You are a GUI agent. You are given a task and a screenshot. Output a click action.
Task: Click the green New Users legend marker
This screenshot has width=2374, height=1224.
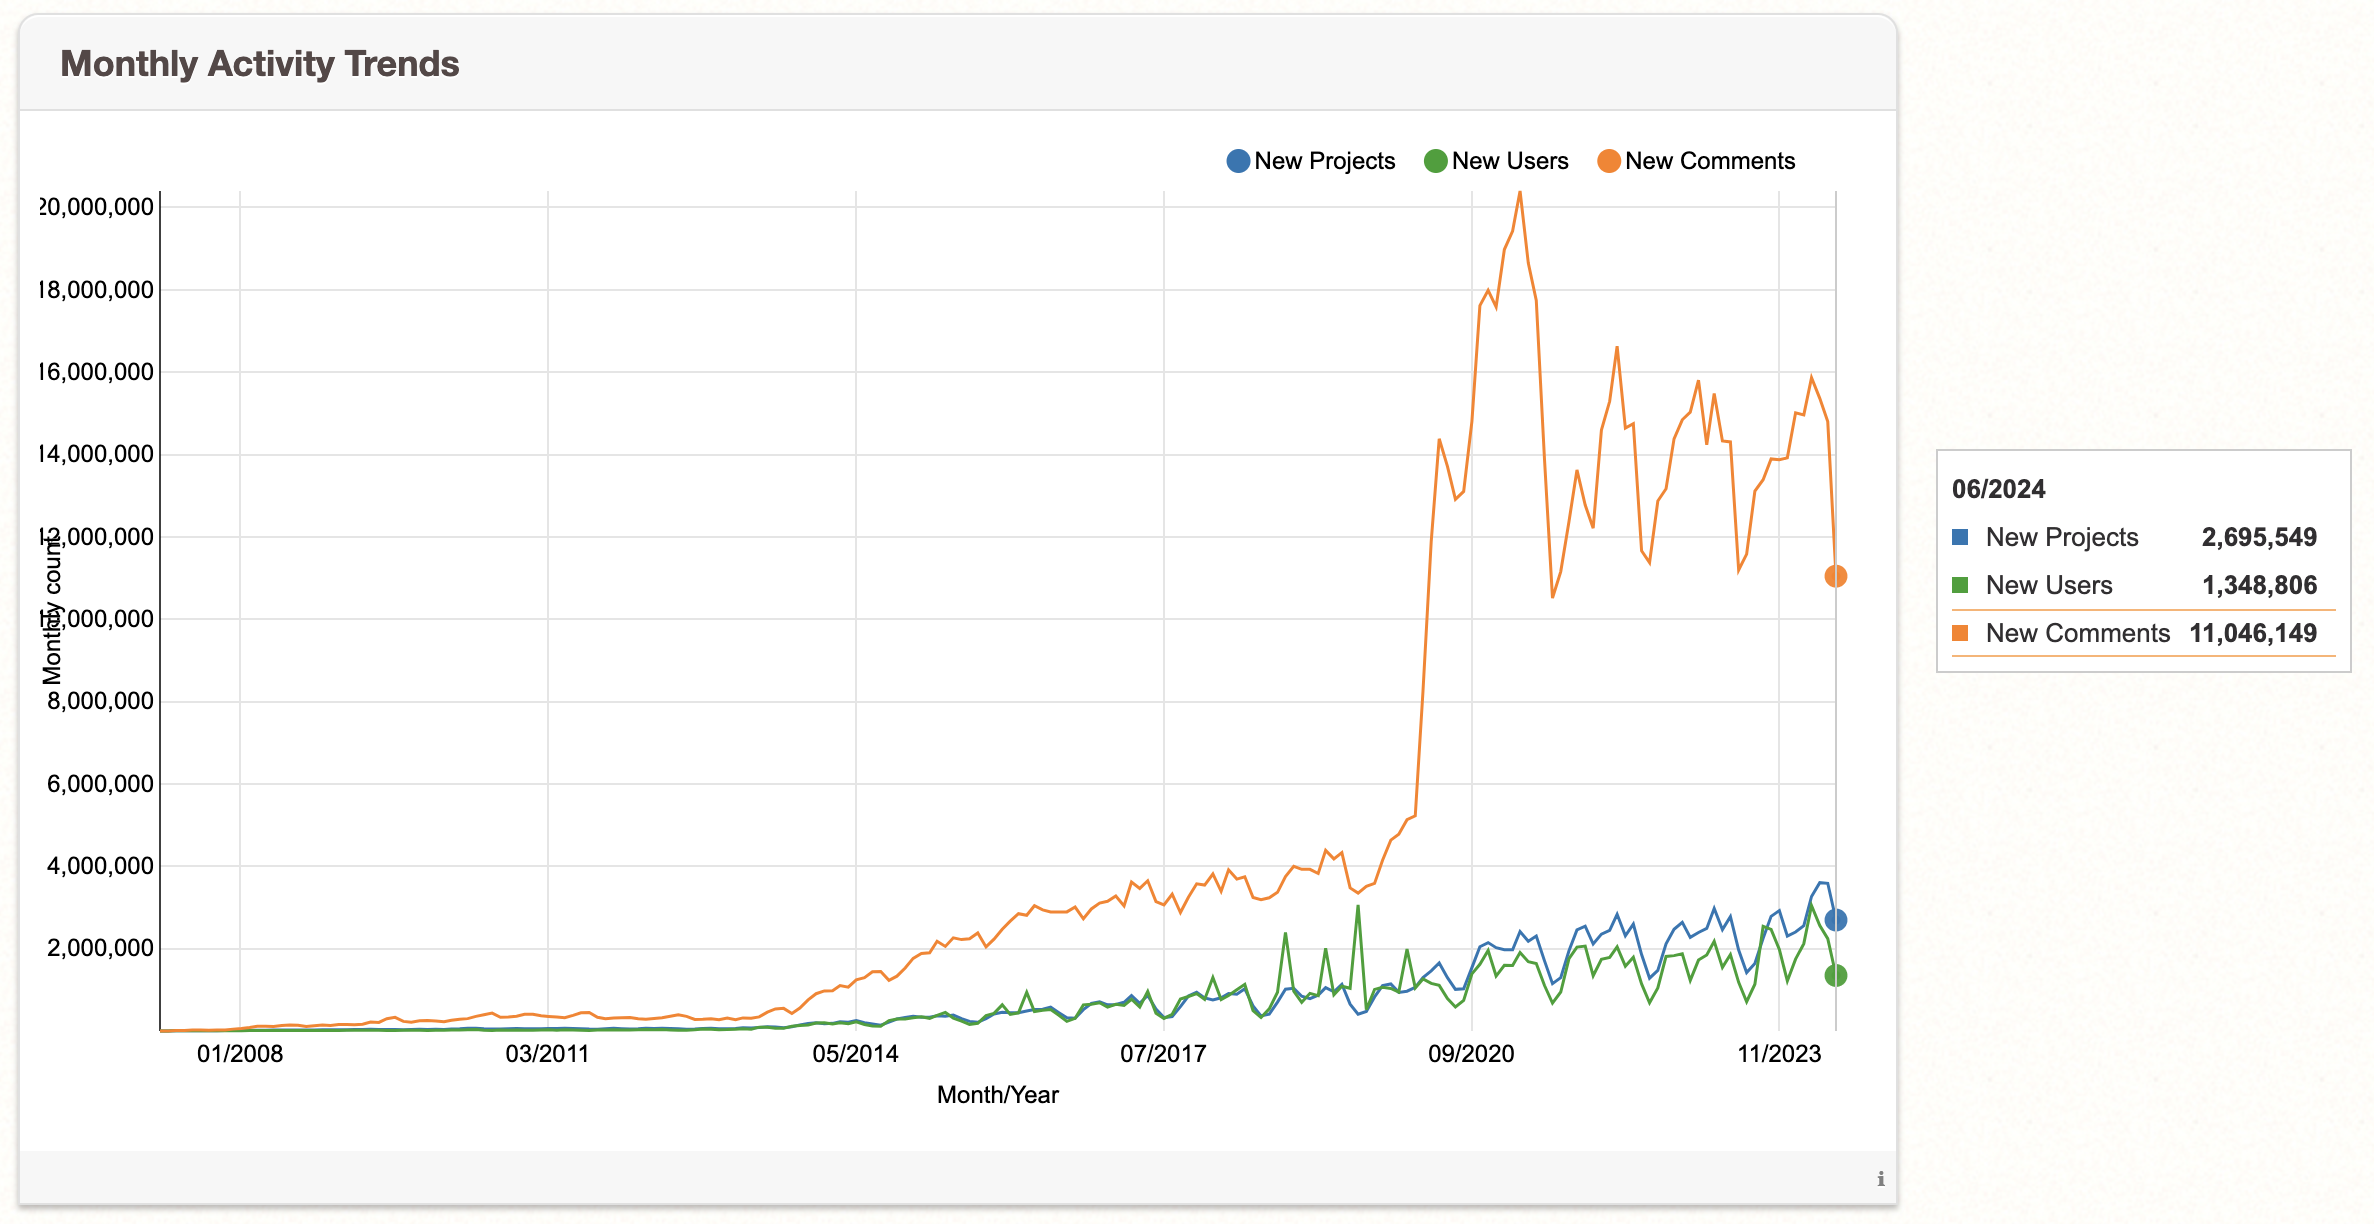point(1435,160)
